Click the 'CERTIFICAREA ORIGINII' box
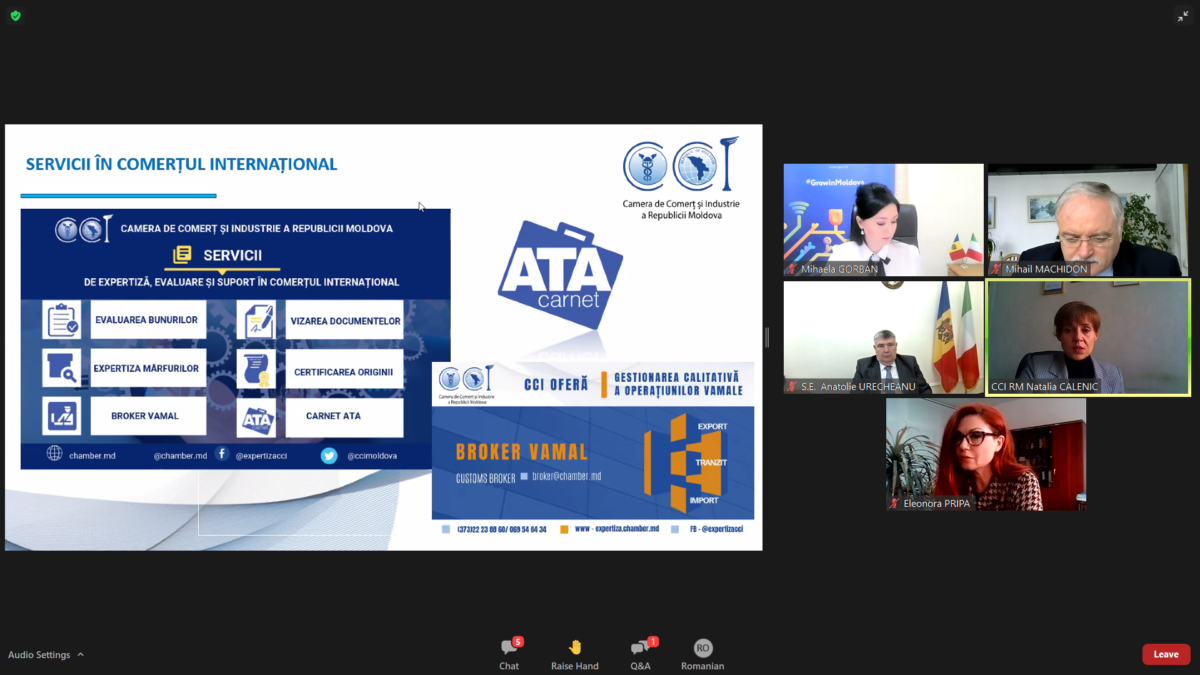 [345, 371]
